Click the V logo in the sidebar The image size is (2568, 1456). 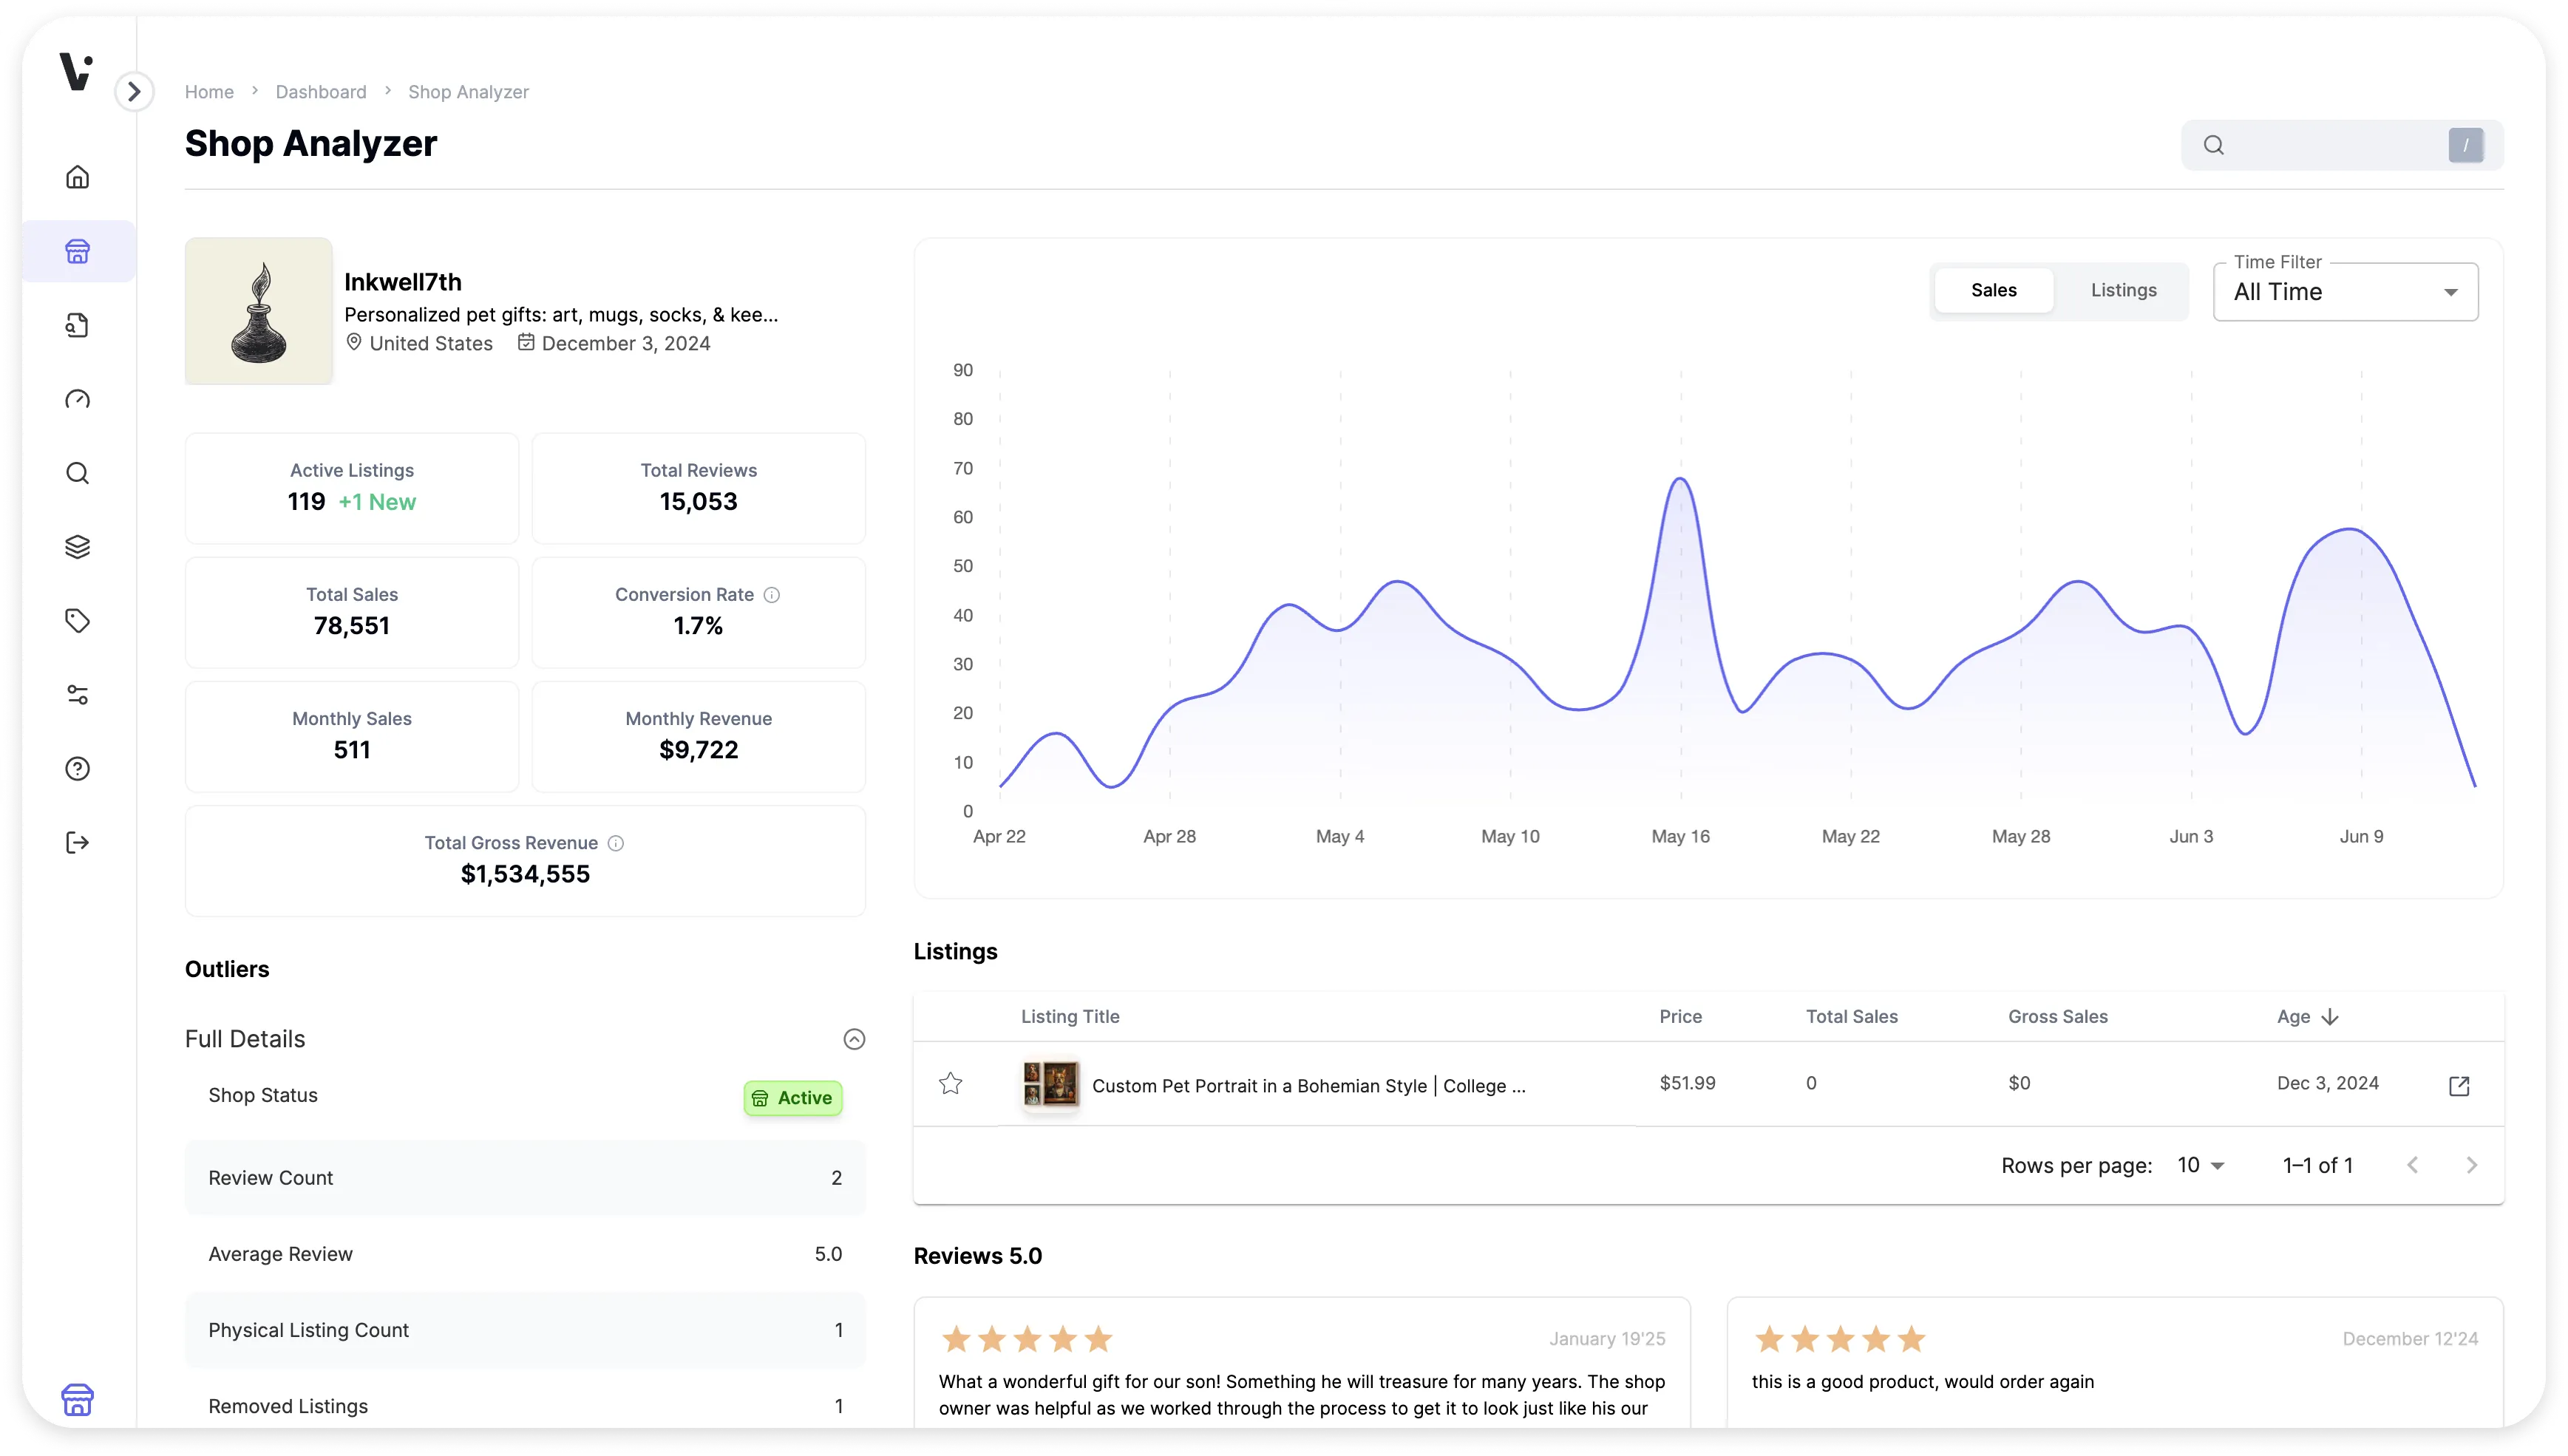76,72
